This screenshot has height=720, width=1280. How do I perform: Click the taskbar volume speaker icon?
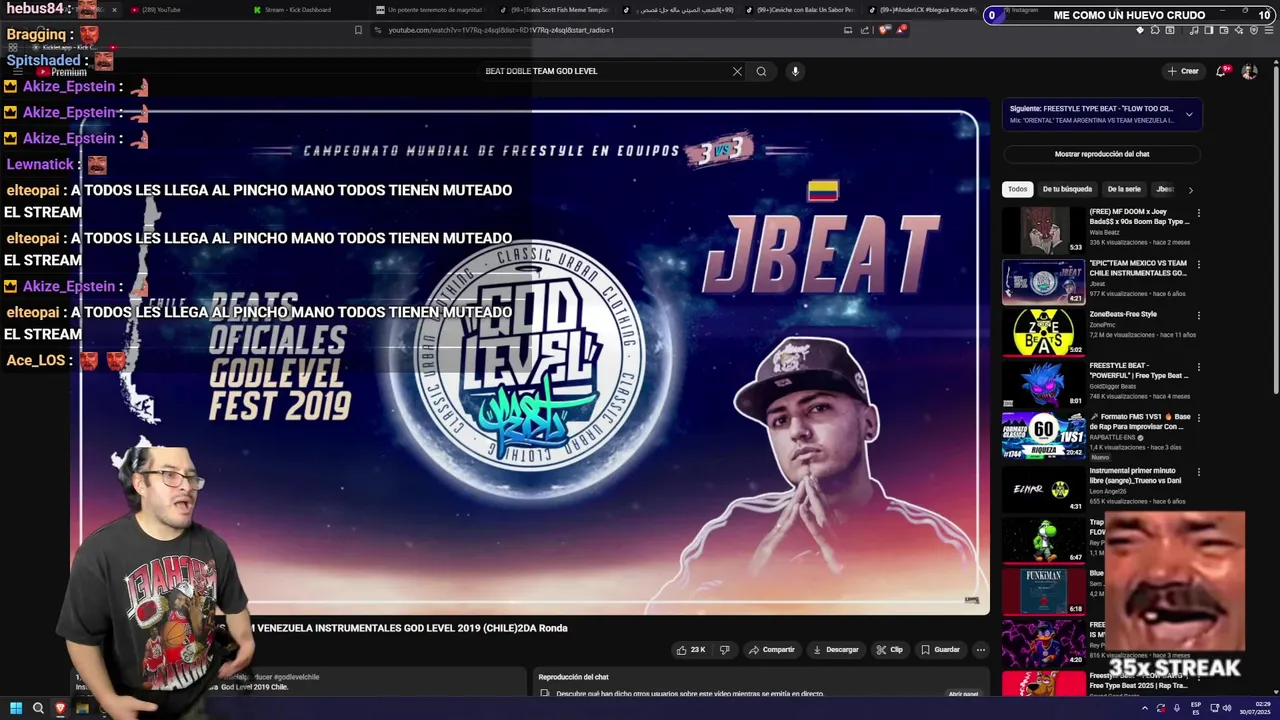coord(1227,708)
